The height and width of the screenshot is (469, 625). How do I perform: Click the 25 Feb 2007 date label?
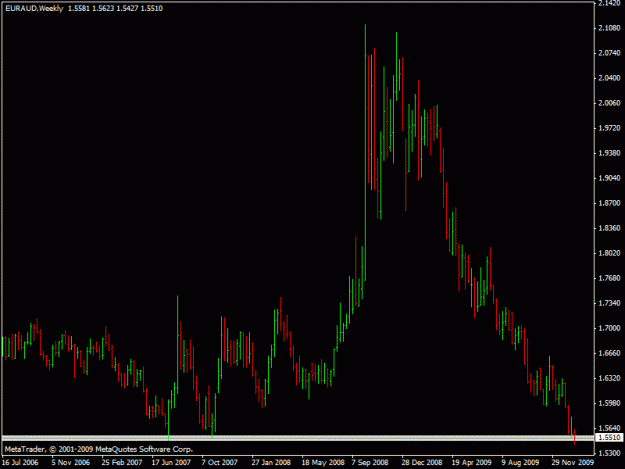coord(122,463)
